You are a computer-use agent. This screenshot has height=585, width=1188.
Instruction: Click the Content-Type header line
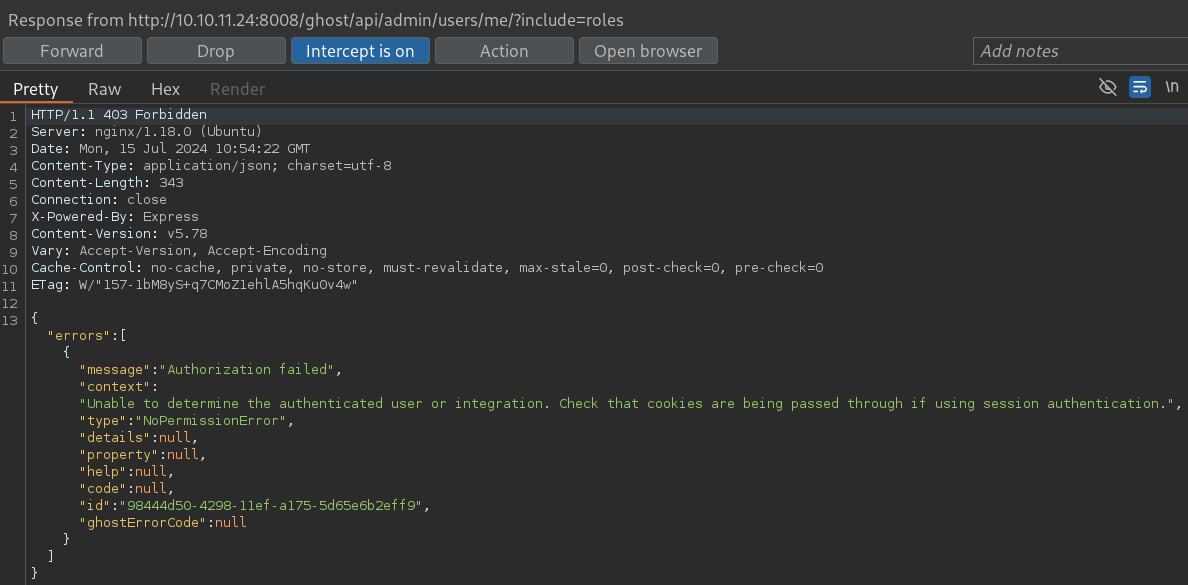click(211, 165)
